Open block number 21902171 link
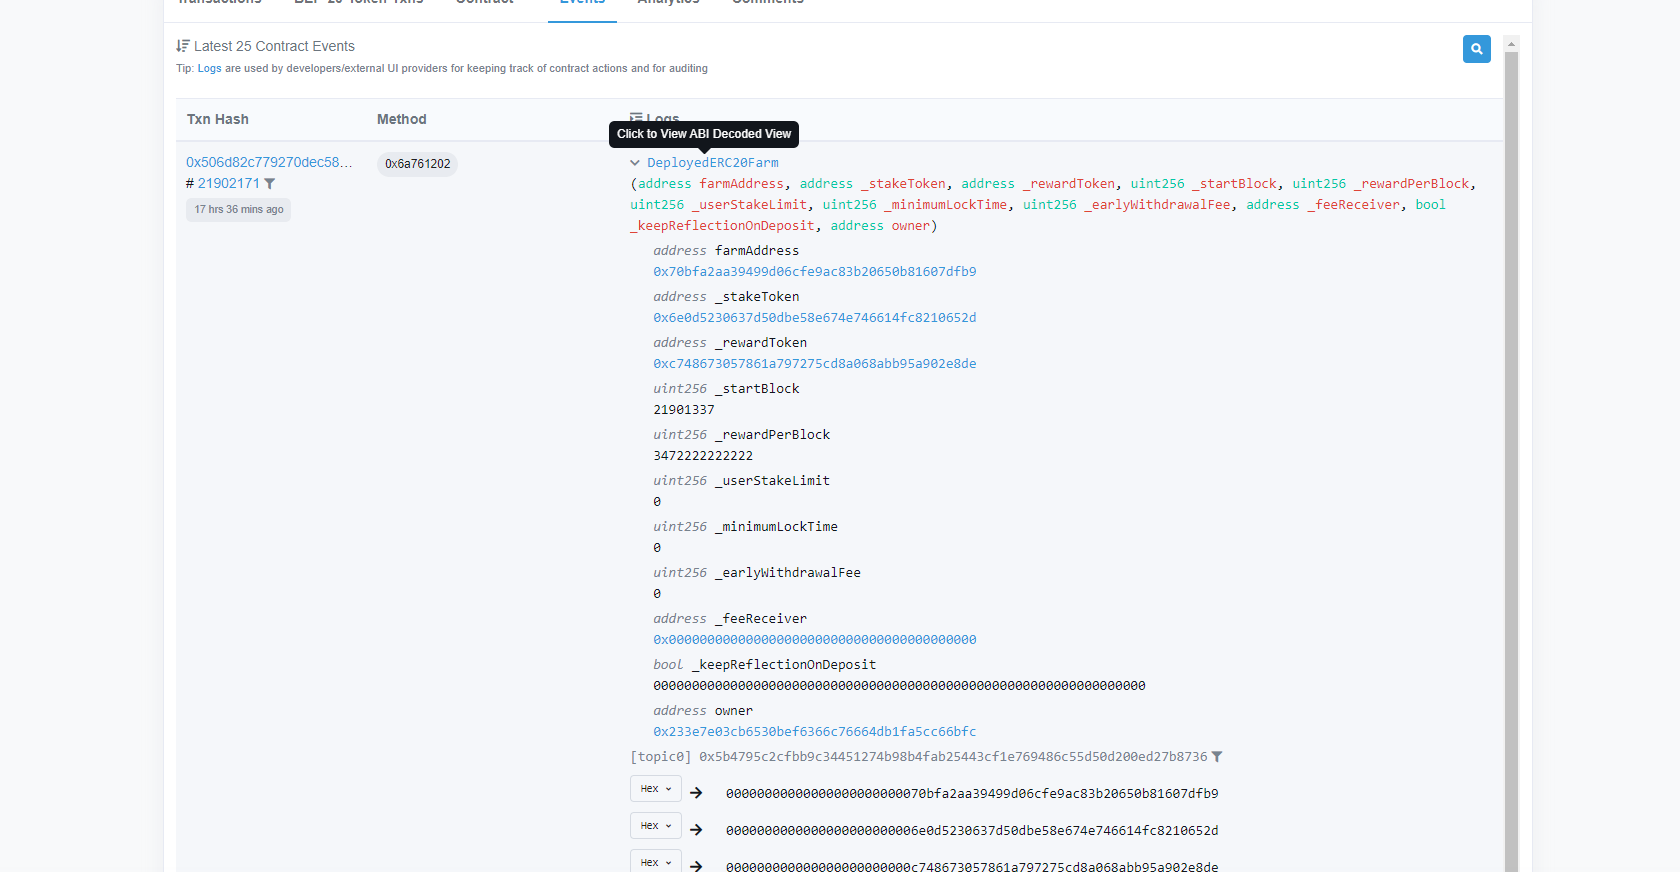The height and width of the screenshot is (872, 1680). 228,183
